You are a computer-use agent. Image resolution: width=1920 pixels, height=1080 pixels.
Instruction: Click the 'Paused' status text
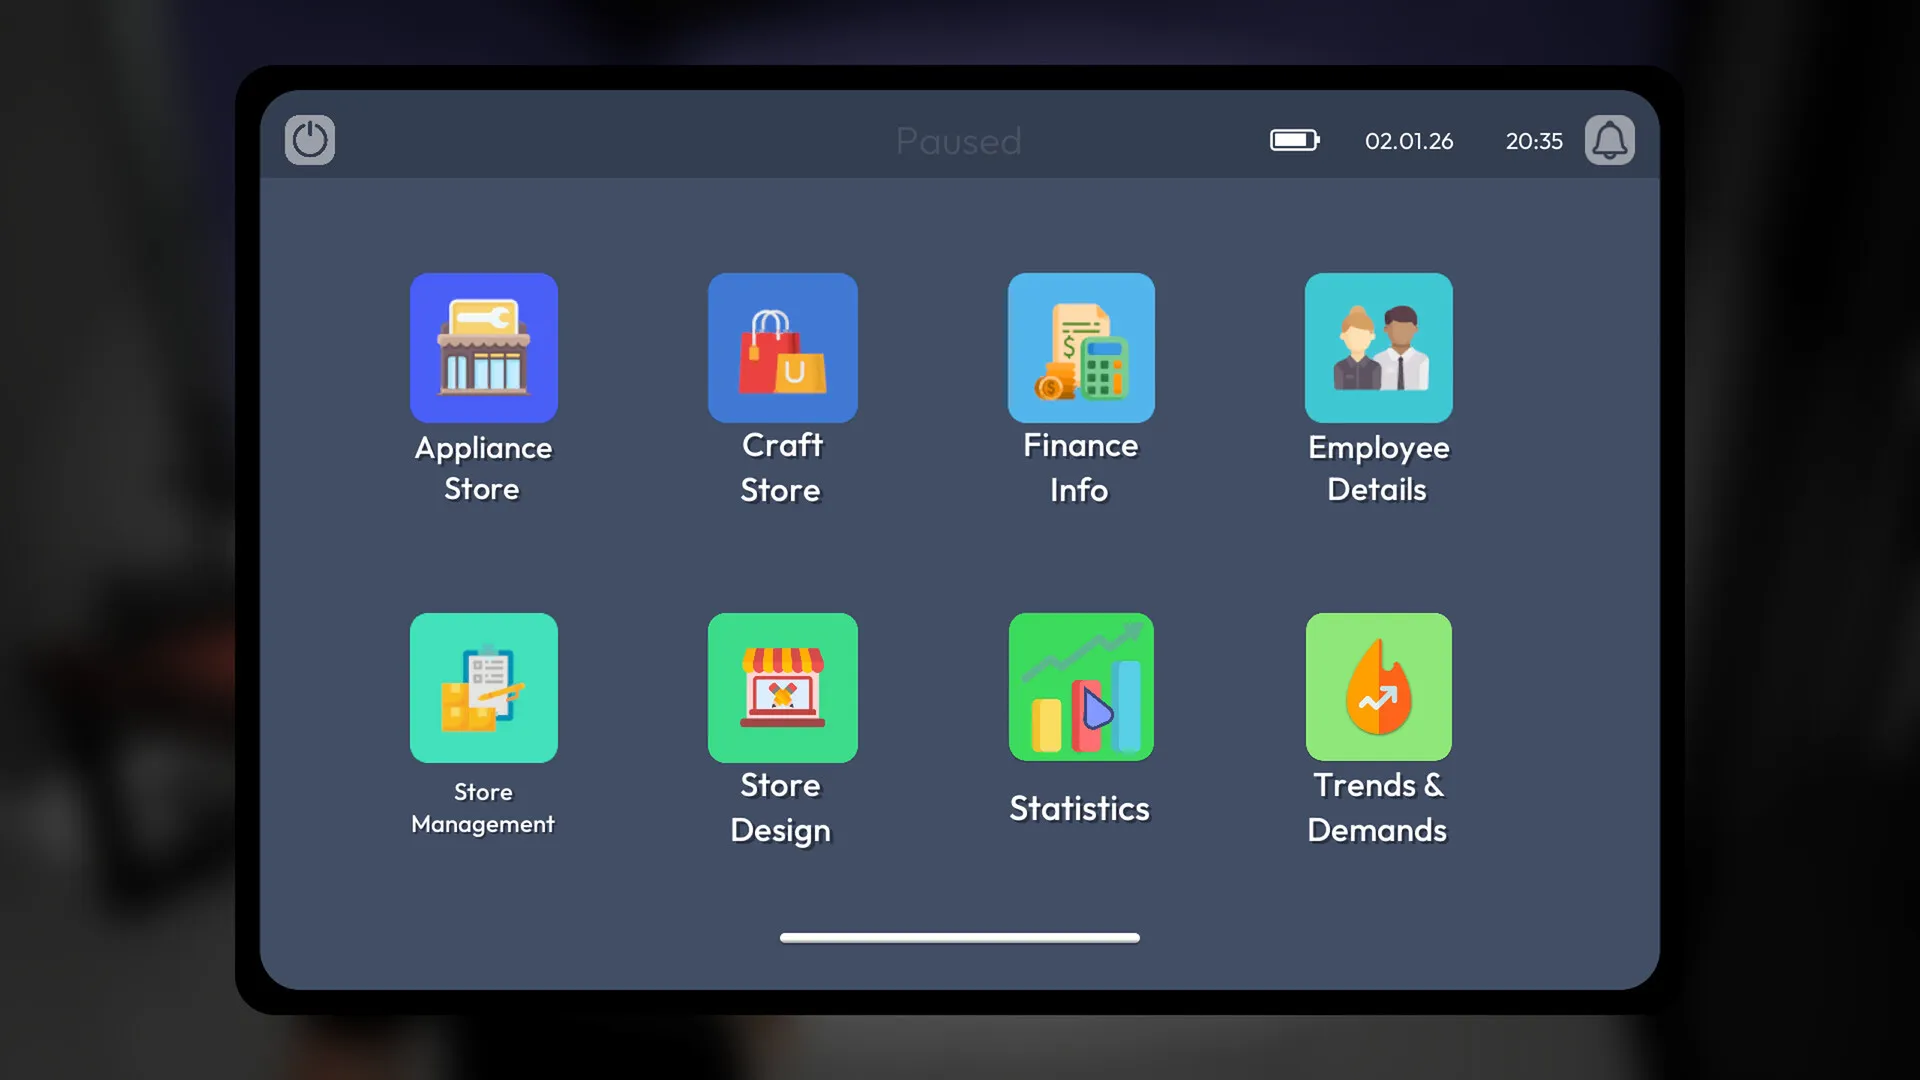(x=958, y=141)
